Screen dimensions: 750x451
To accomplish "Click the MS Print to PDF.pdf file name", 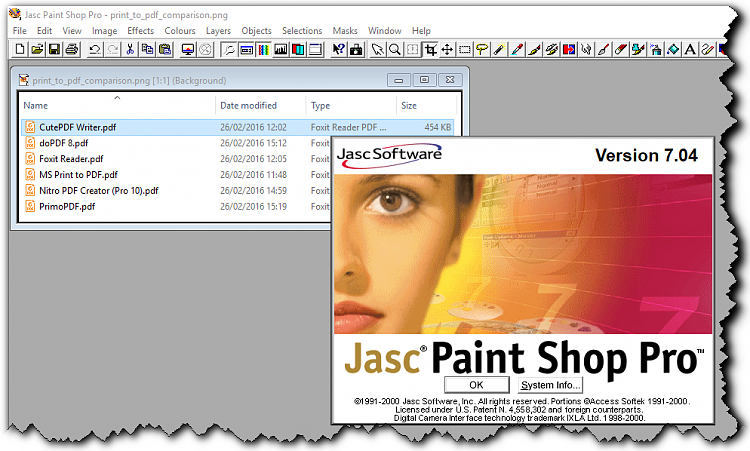I will pos(78,175).
